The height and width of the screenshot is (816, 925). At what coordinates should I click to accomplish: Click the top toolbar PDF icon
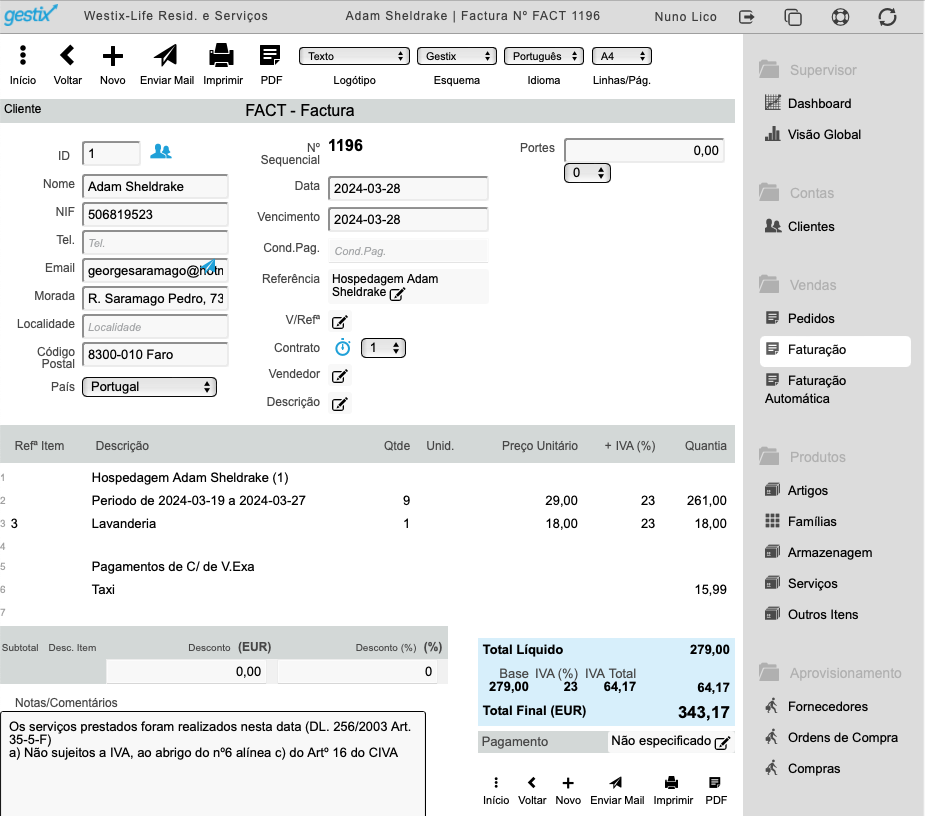pos(270,56)
